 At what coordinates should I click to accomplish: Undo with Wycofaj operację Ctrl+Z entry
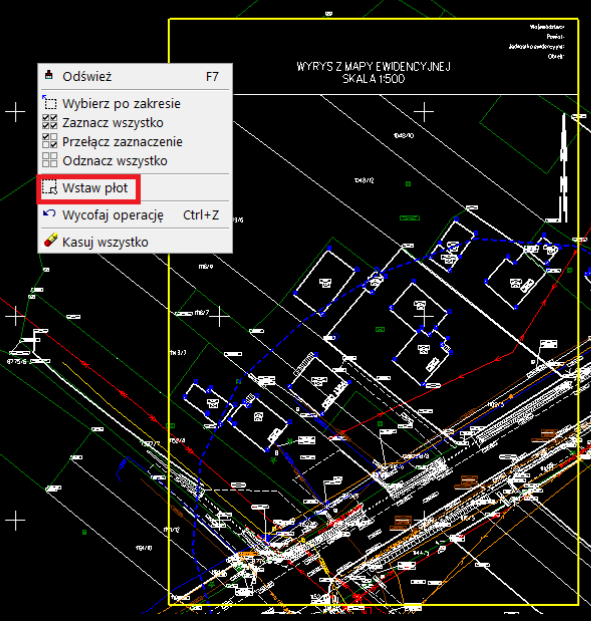[135, 215]
